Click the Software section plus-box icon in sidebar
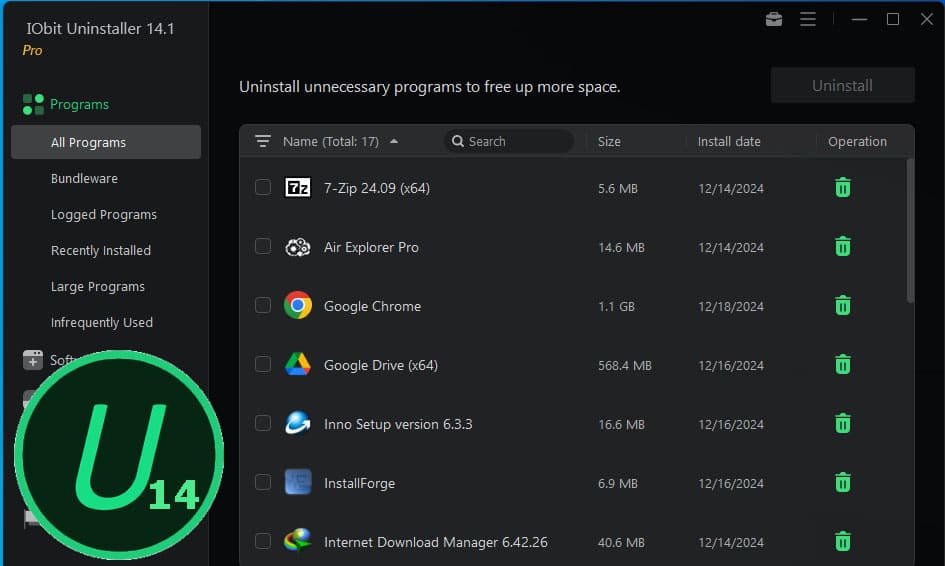Viewport: 945px width, 566px height. coord(33,360)
